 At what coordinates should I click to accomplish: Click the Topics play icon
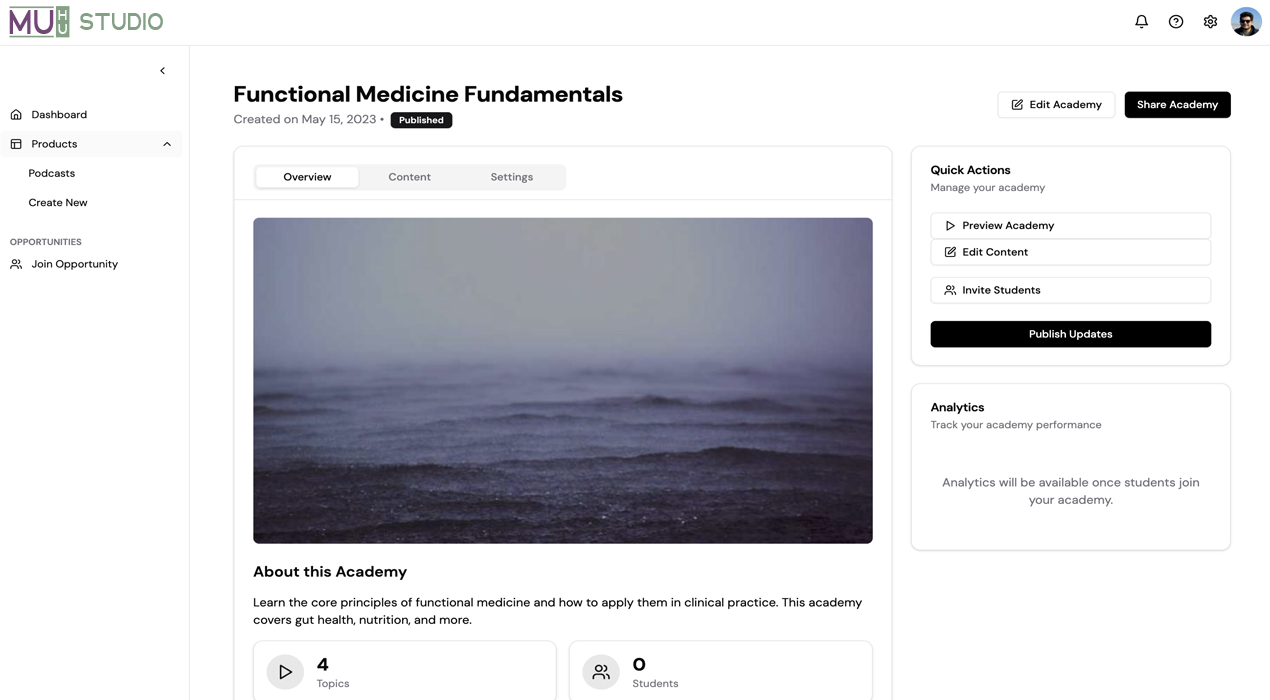click(x=285, y=672)
